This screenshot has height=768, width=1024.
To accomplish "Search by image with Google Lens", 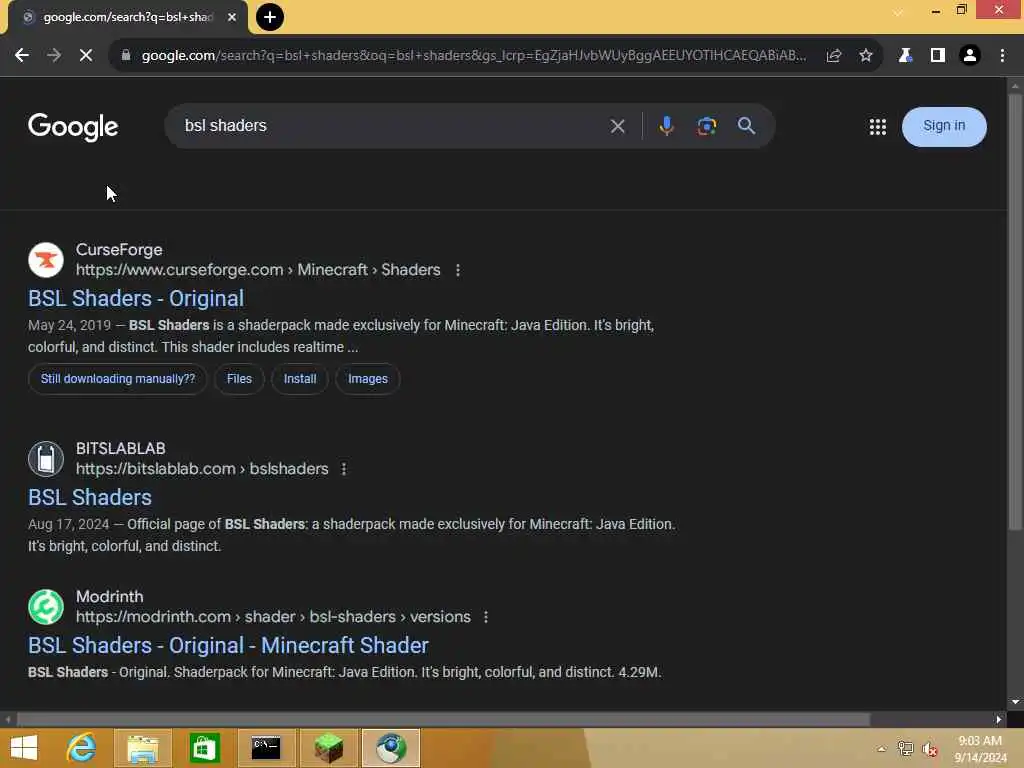I will pyautogui.click(x=706, y=126).
